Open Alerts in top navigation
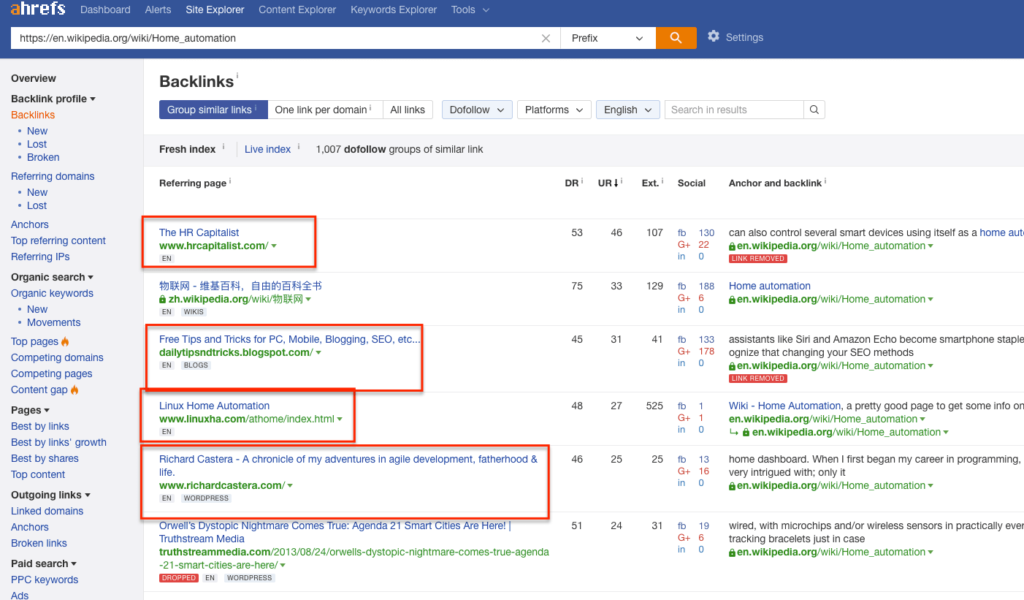Image resolution: width=1024 pixels, height=600 pixels. click(158, 10)
